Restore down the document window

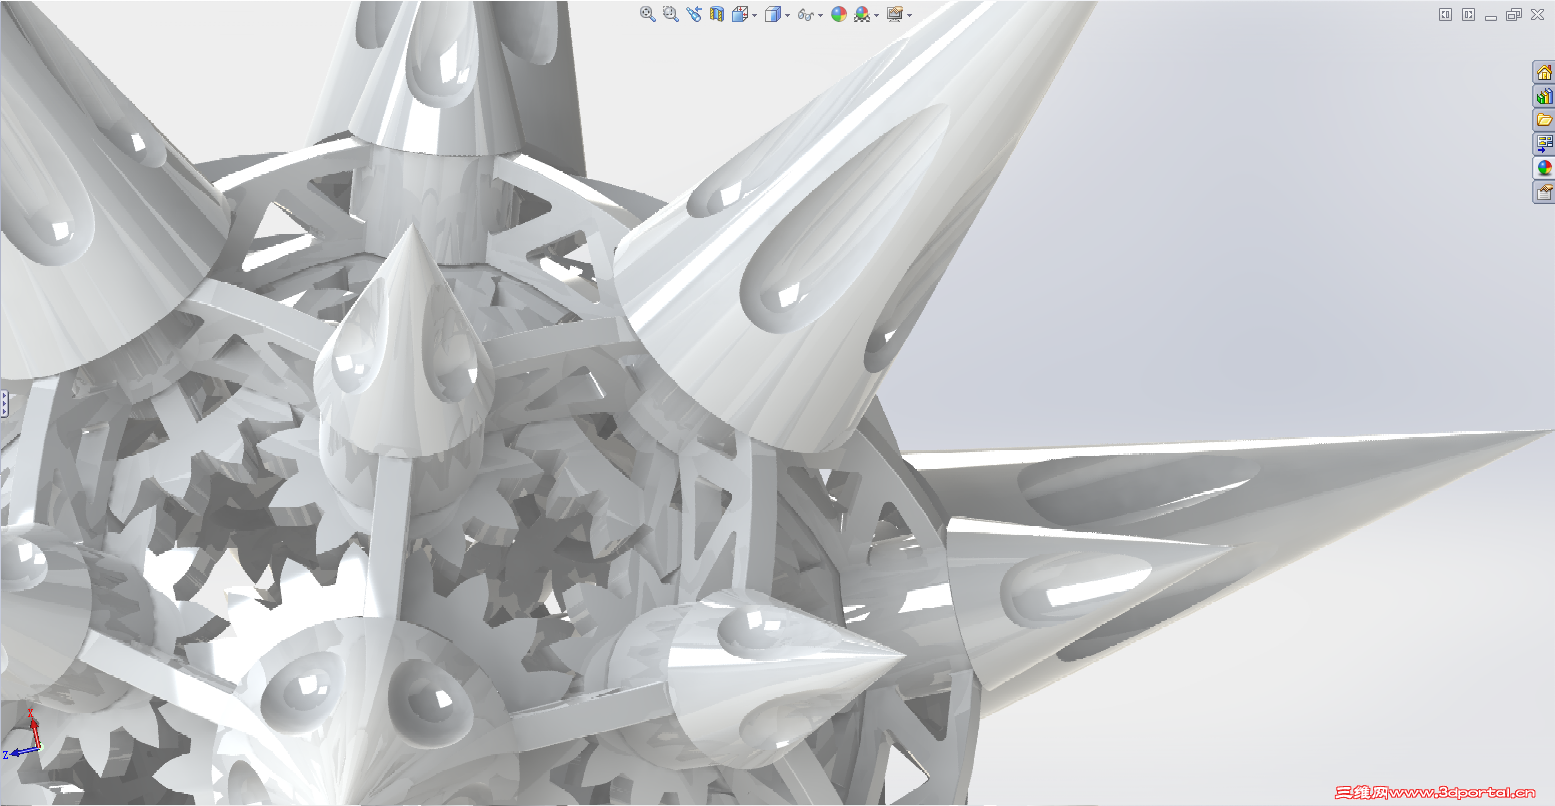[x=1514, y=14]
